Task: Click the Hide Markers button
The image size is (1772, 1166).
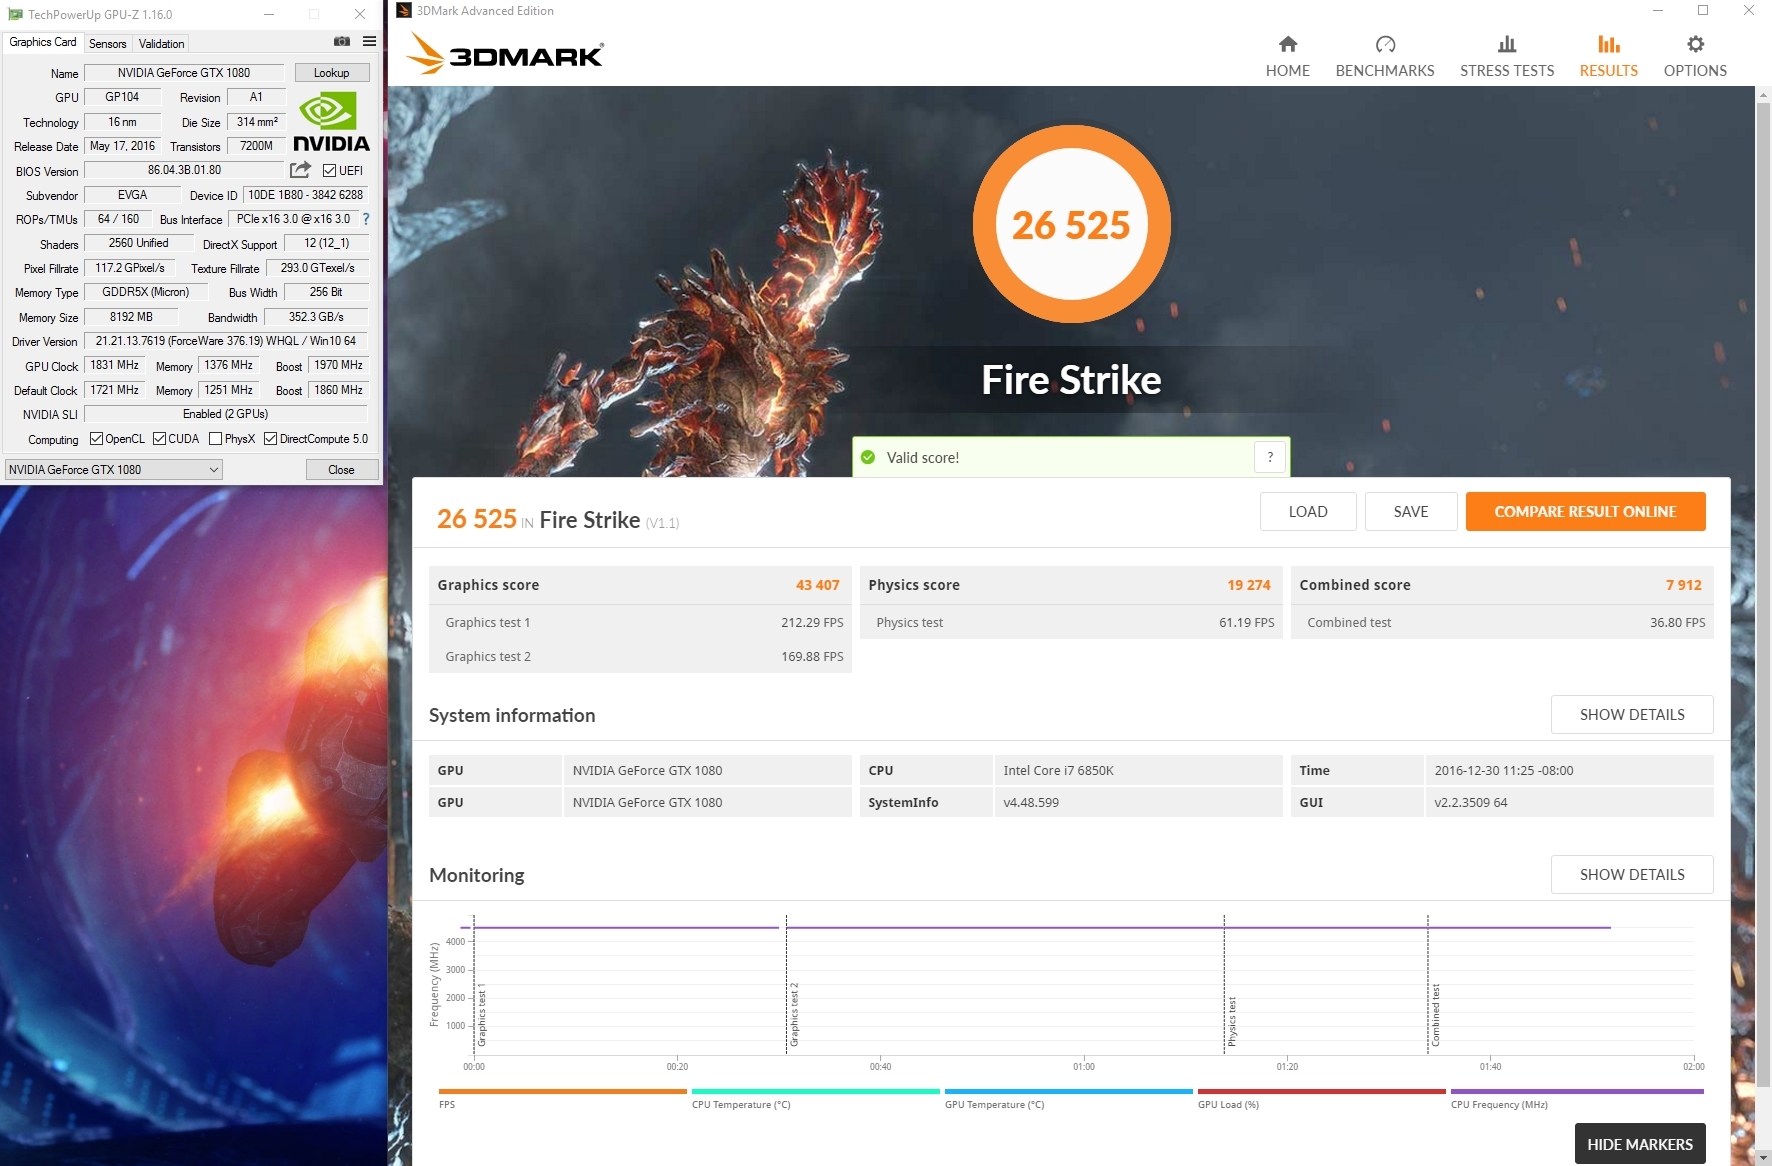Action: (x=1640, y=1144)
